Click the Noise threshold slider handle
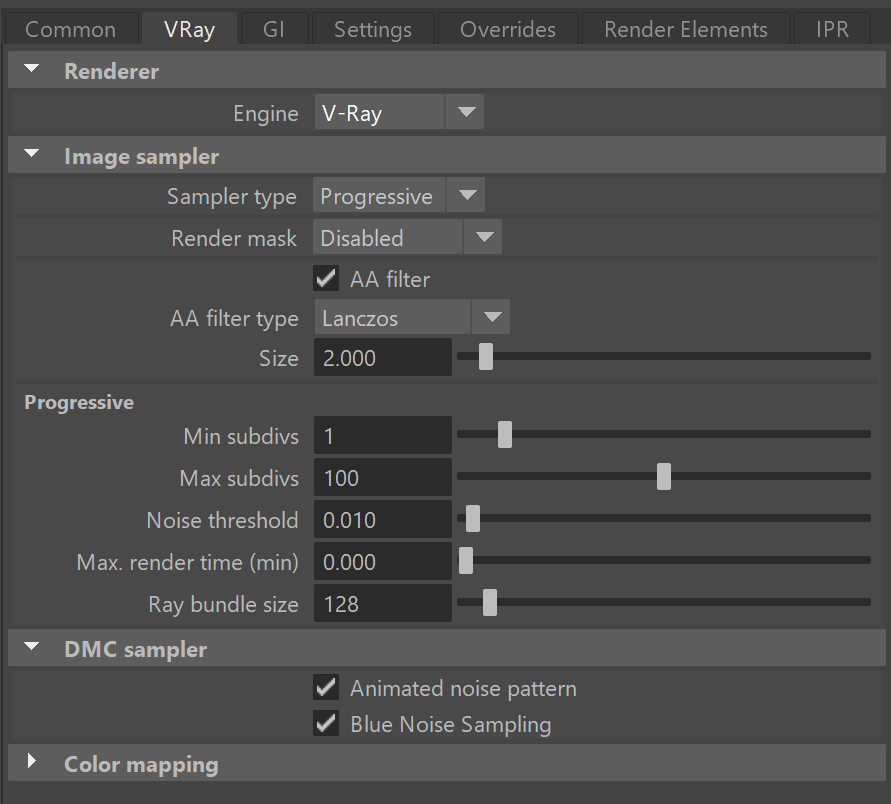Screen dimensions: 891x804 [x=473, y=518]
